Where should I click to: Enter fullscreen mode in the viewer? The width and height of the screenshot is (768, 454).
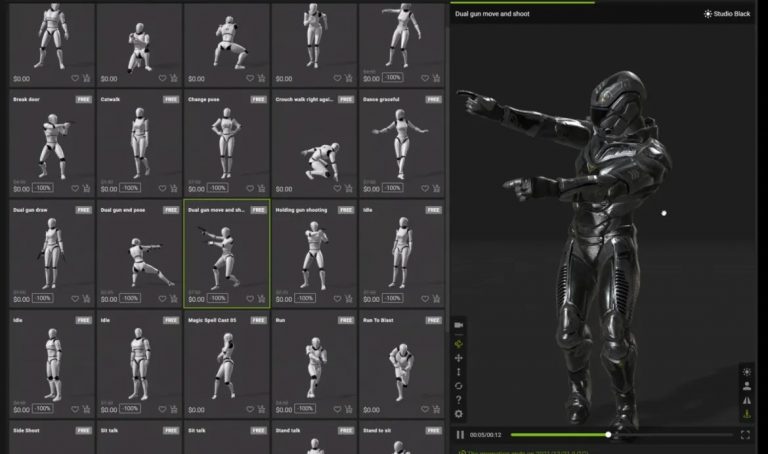745,435
